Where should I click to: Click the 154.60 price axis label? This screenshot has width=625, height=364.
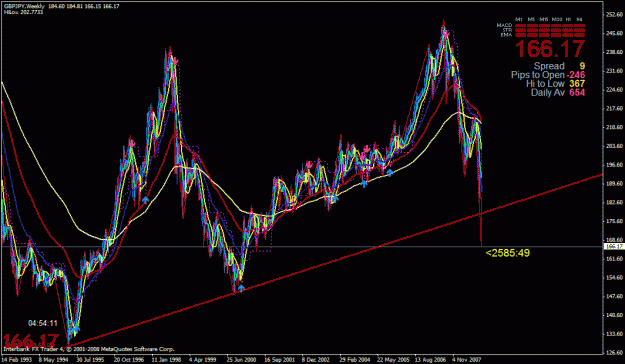click(613, 277)
